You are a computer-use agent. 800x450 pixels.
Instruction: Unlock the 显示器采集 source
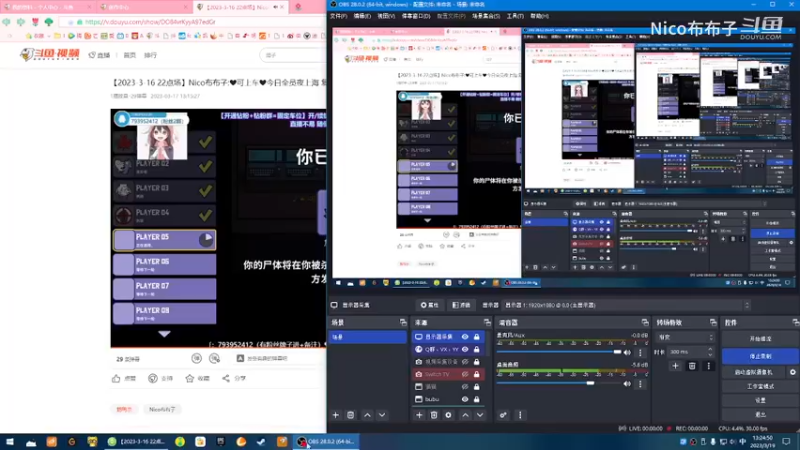pos(477,337)
